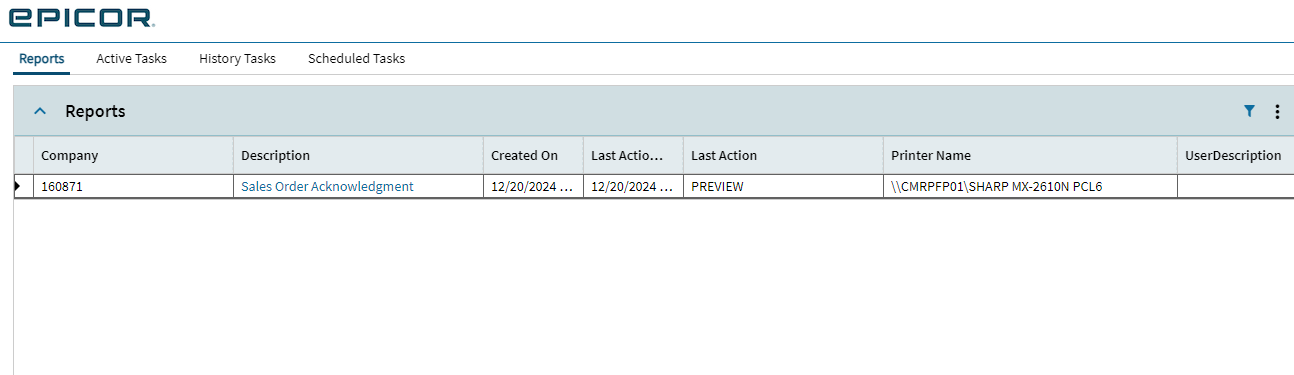Click the SHARP MX-2610N PCL6 printer cell

1030,186
